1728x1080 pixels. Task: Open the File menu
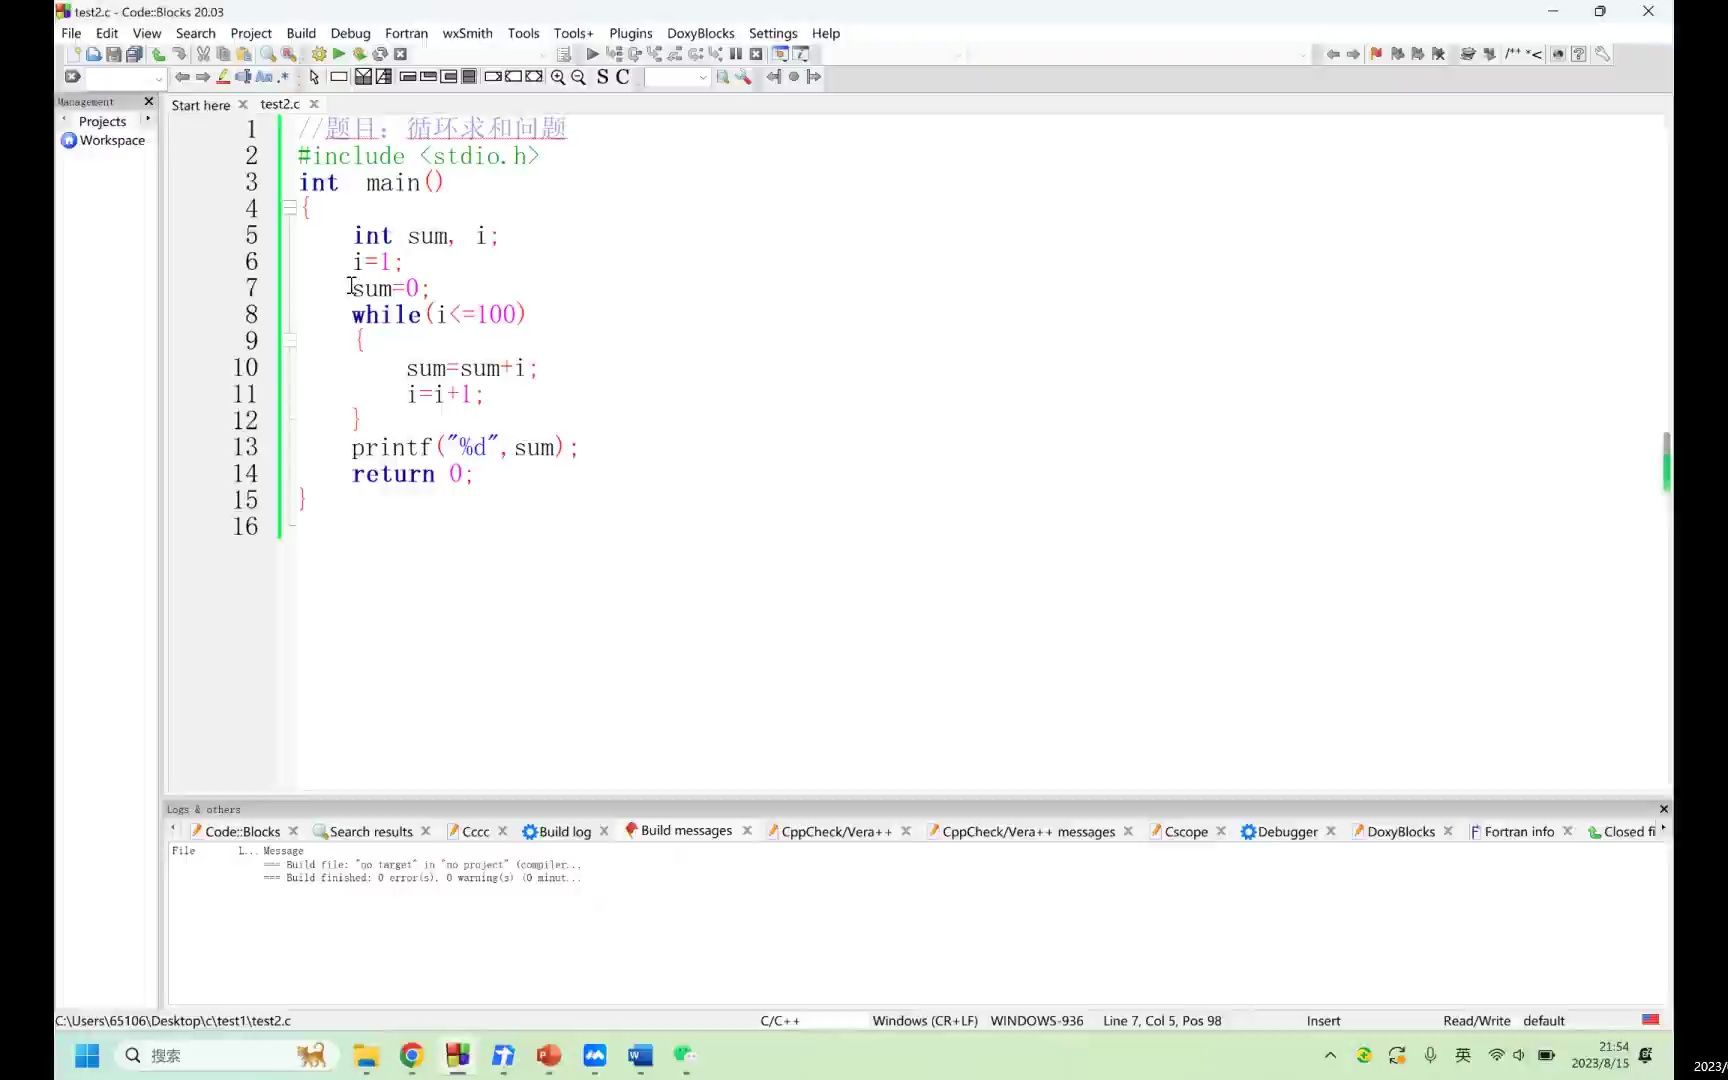tap(71, 33)
